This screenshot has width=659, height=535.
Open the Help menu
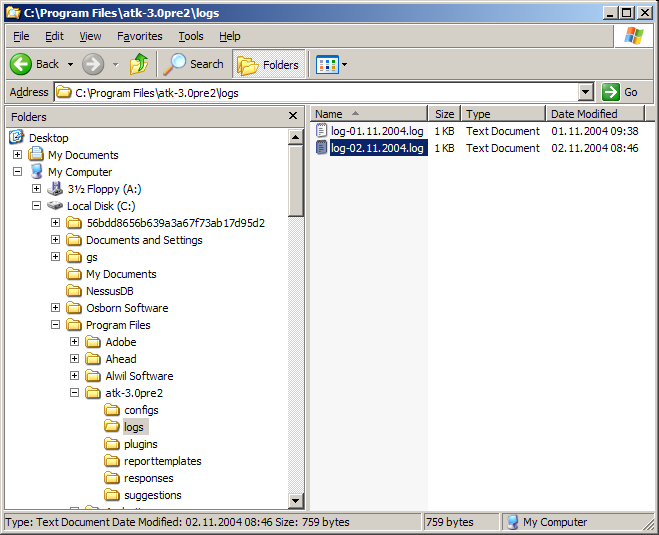[229, 37]
